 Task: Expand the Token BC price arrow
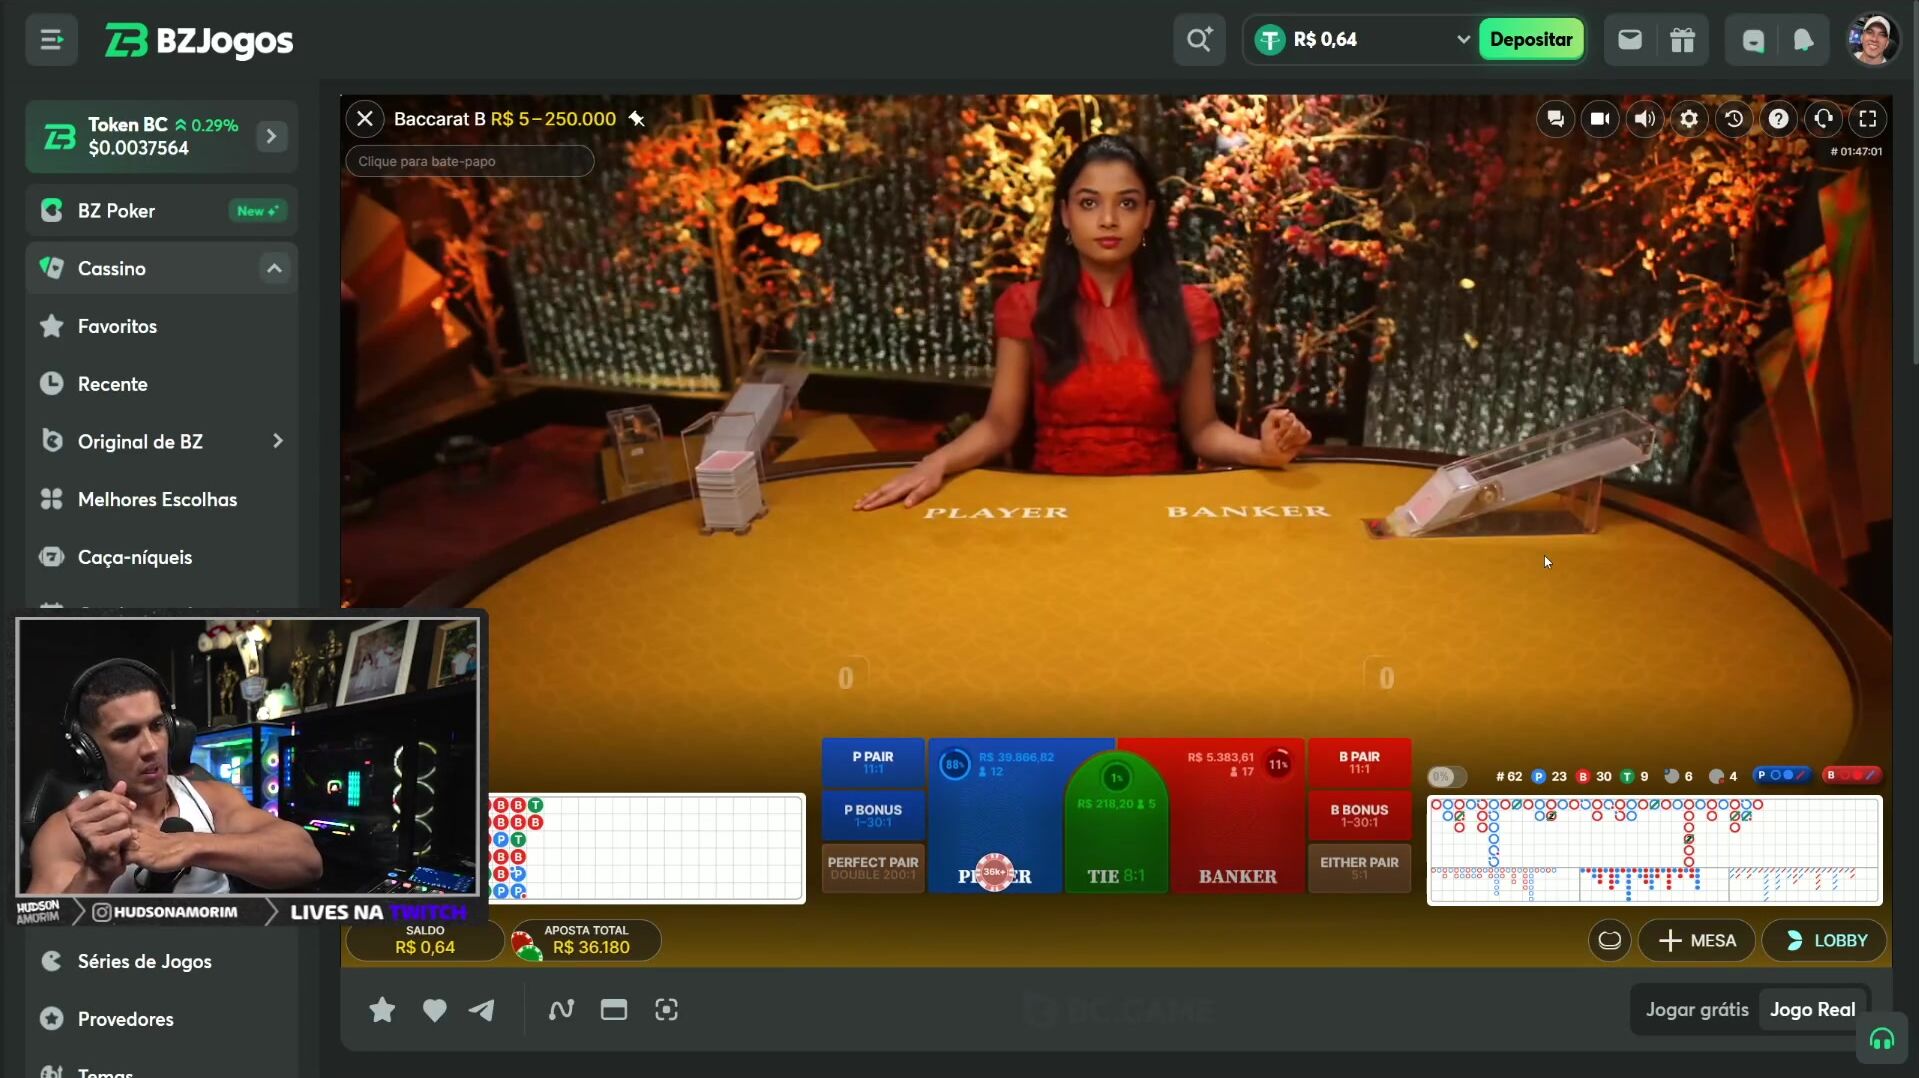(271, 136)
